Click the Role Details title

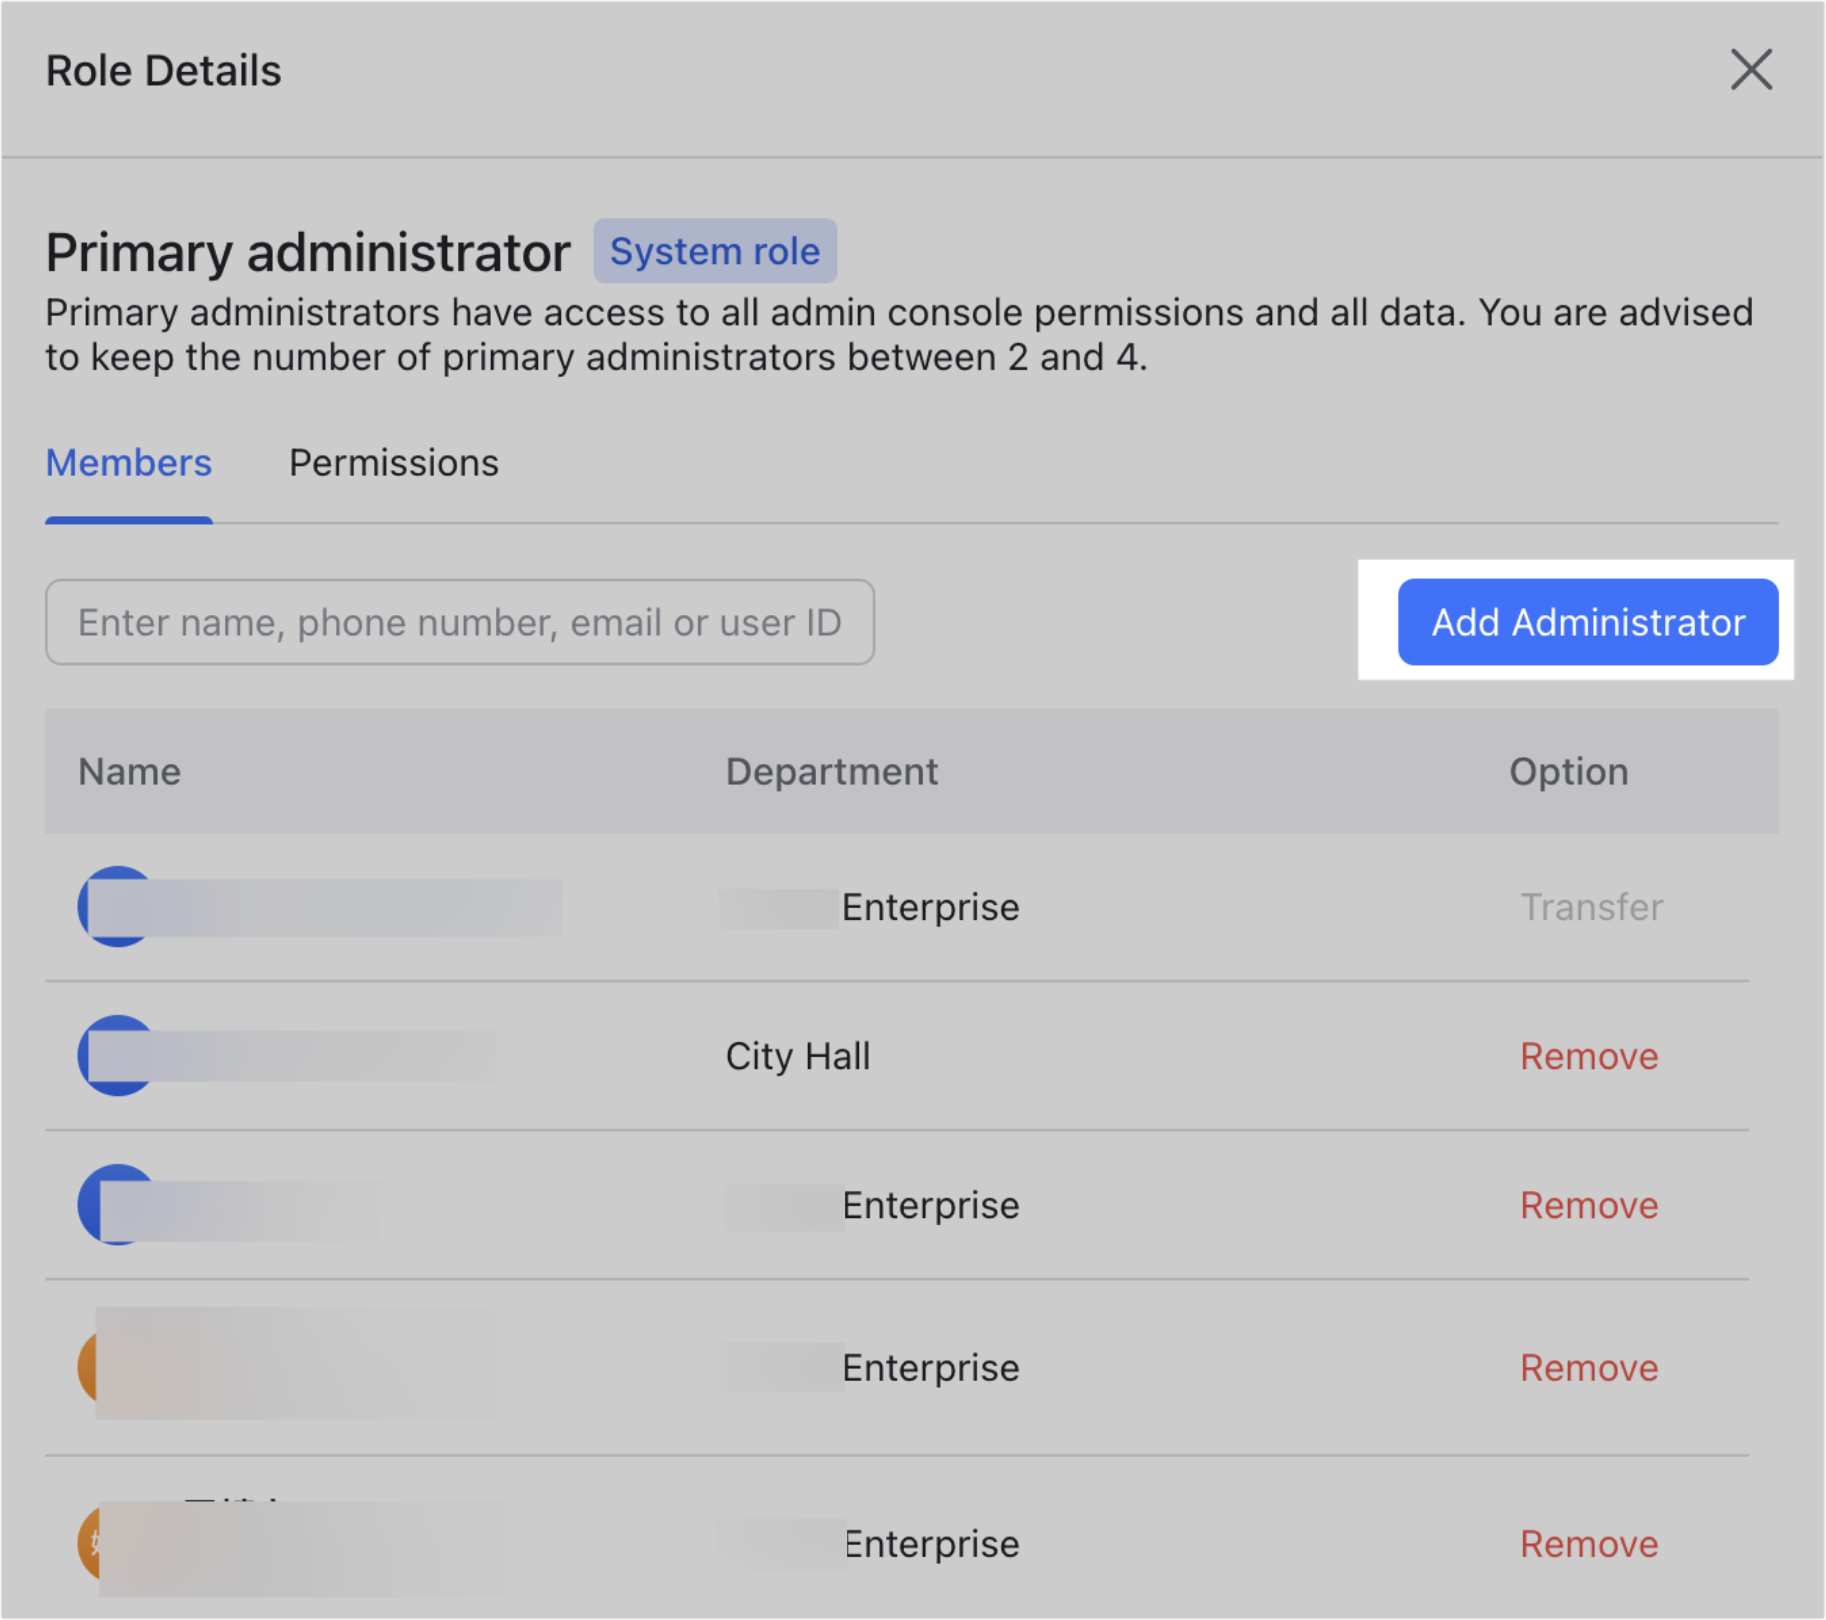click(163, 69)
